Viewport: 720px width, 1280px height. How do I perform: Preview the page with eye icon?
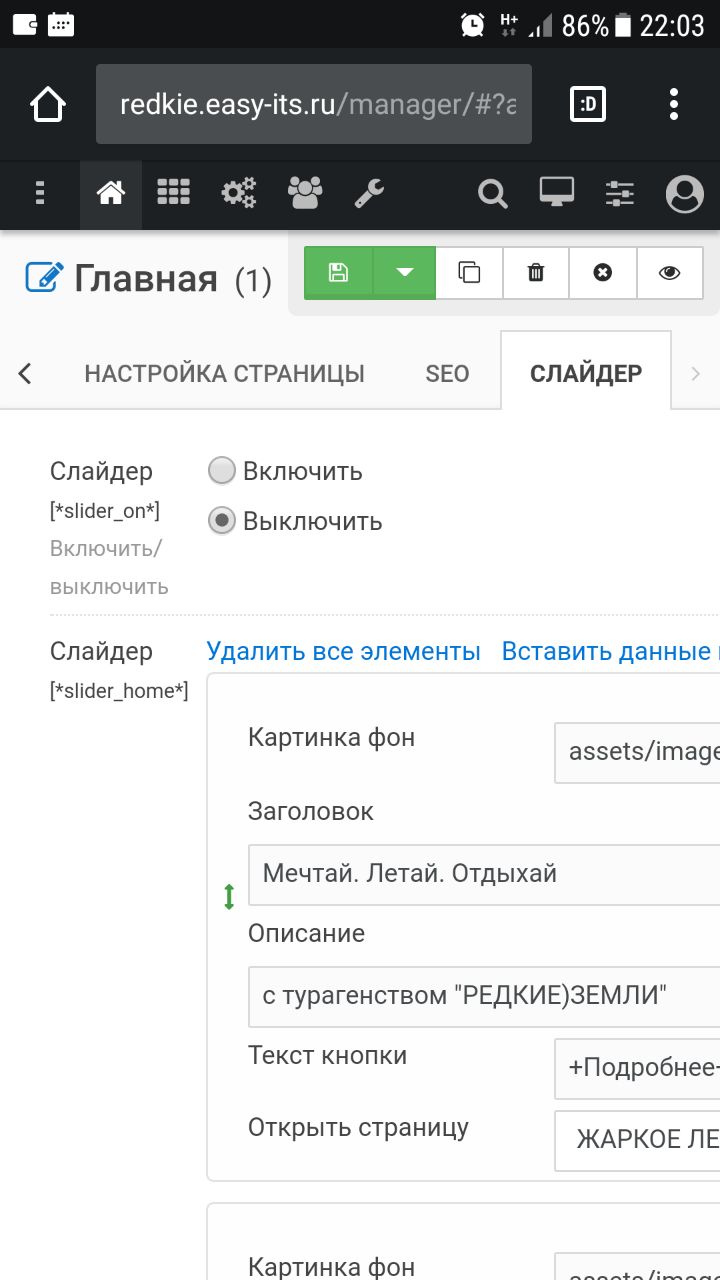point(669,273)
